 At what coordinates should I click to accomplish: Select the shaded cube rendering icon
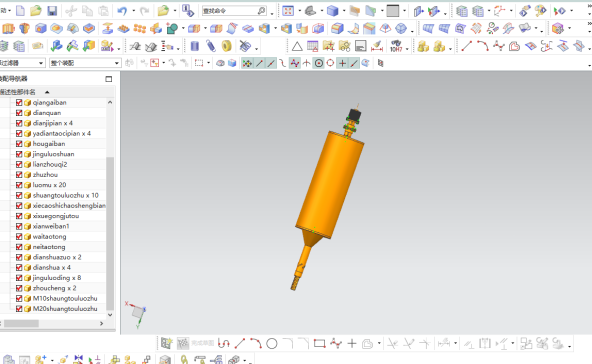[x=332, y=11]
